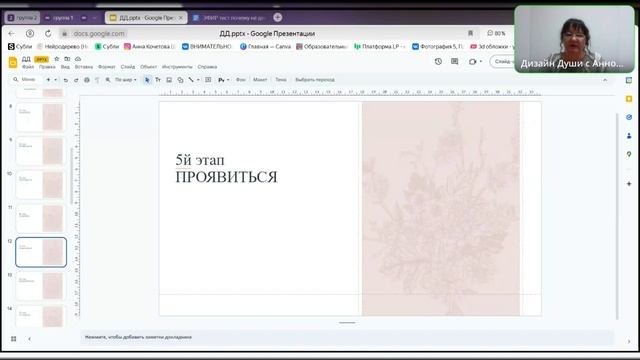Close the ДД.pptx browser tab
Screen dimensions: 640x360
[x=180, y=18]
